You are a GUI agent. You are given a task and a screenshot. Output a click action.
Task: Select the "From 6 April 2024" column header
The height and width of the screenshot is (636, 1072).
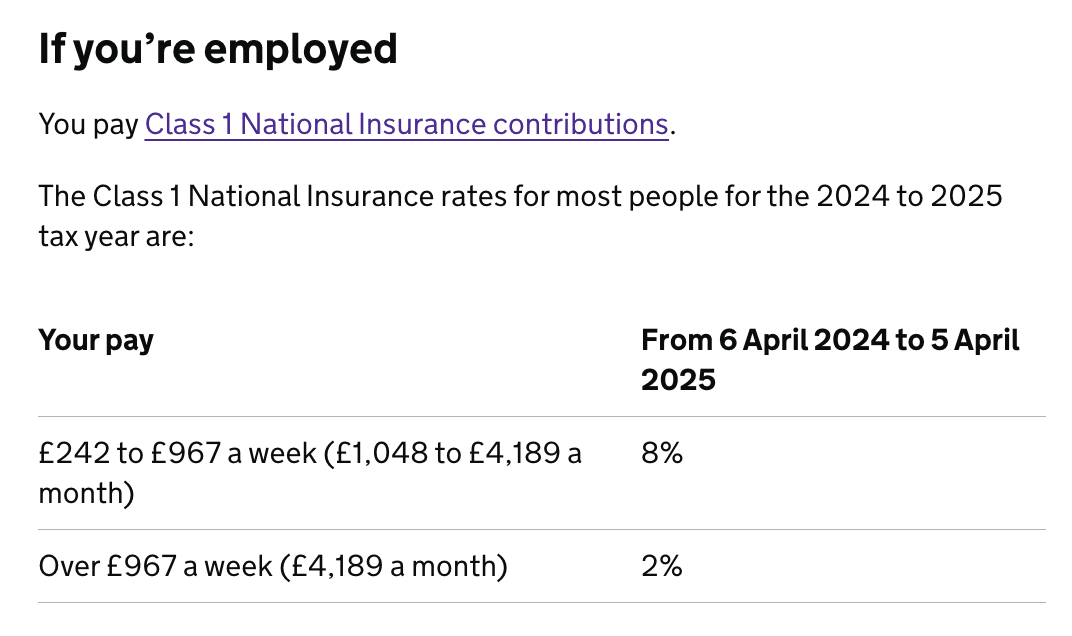point(830,341)
